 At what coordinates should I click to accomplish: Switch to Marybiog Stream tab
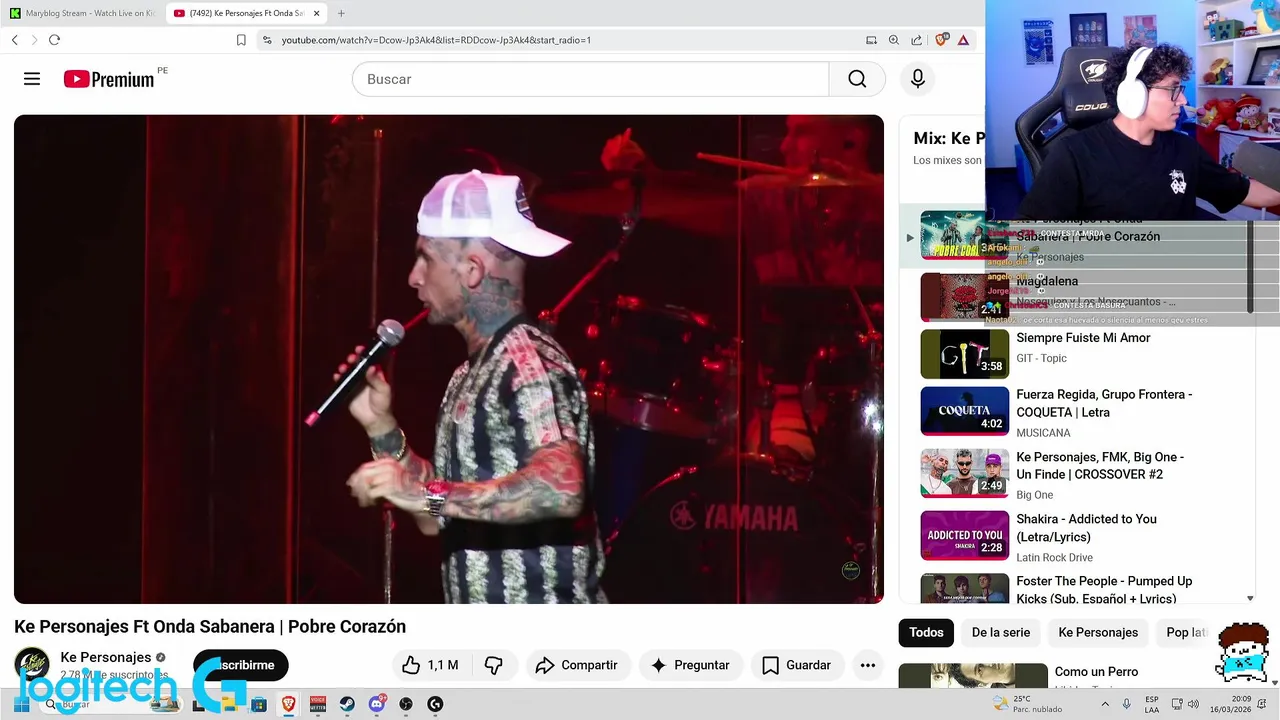pos(83,13)
